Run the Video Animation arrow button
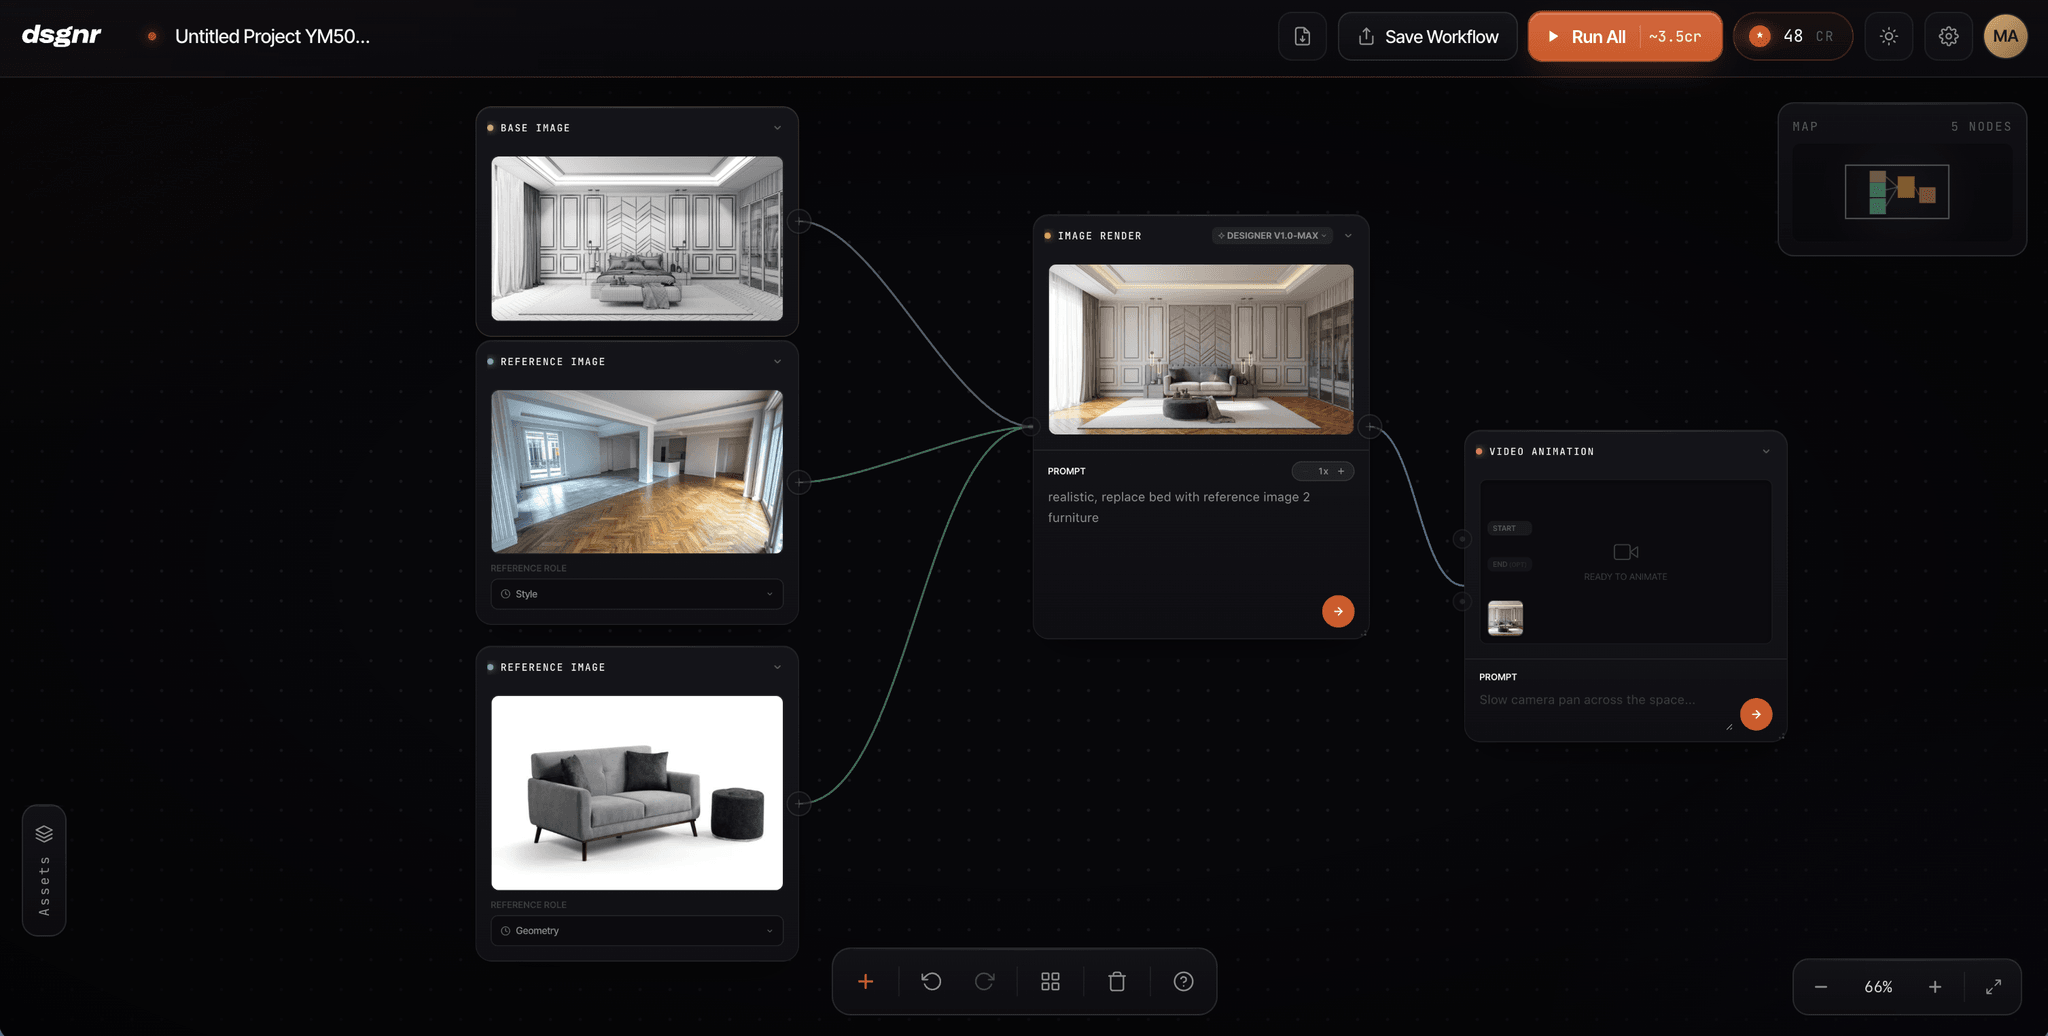 (1756, 714)
